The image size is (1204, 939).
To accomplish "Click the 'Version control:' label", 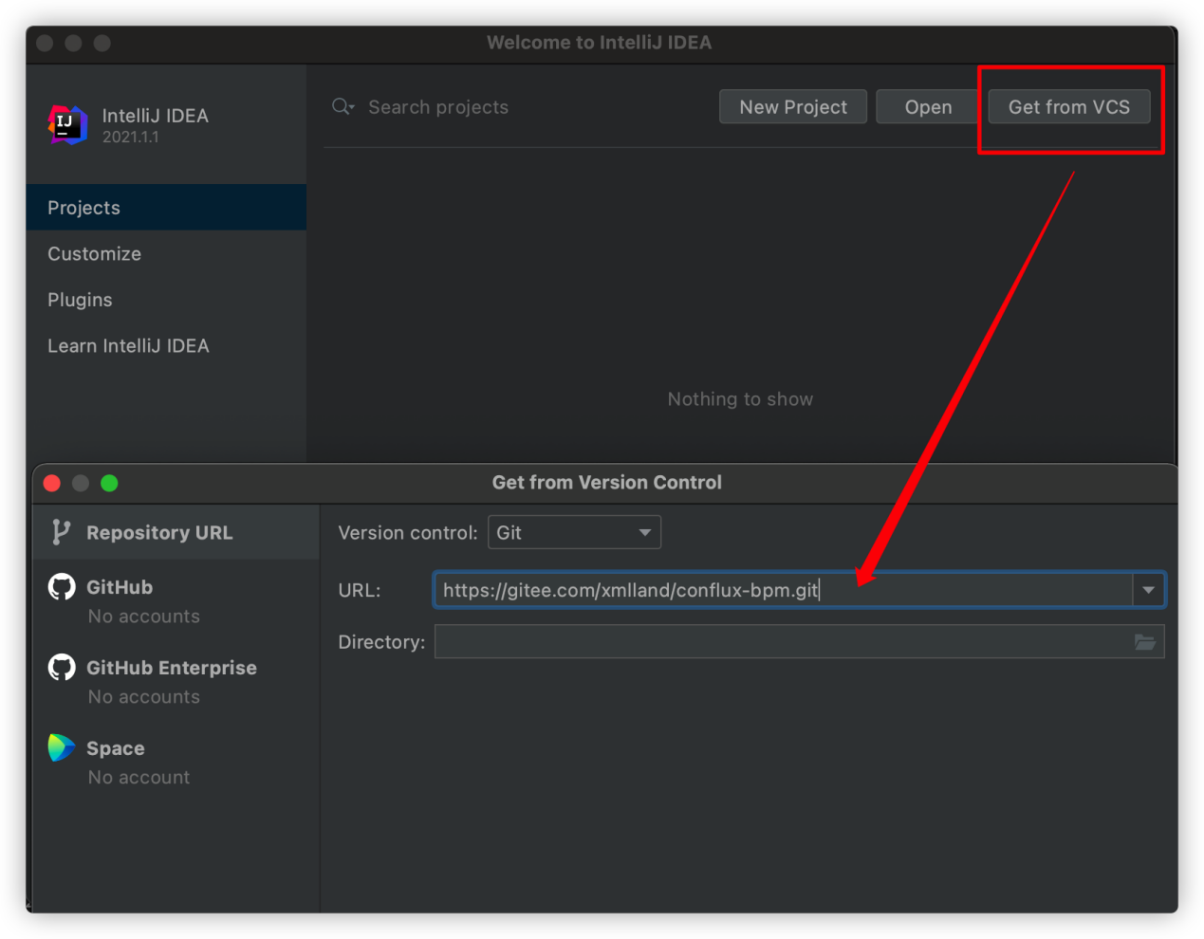I will [x=408, y=533].
